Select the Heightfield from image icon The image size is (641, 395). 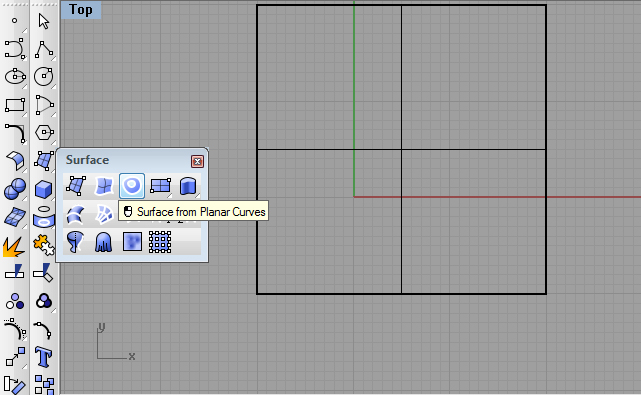[132, 242]
